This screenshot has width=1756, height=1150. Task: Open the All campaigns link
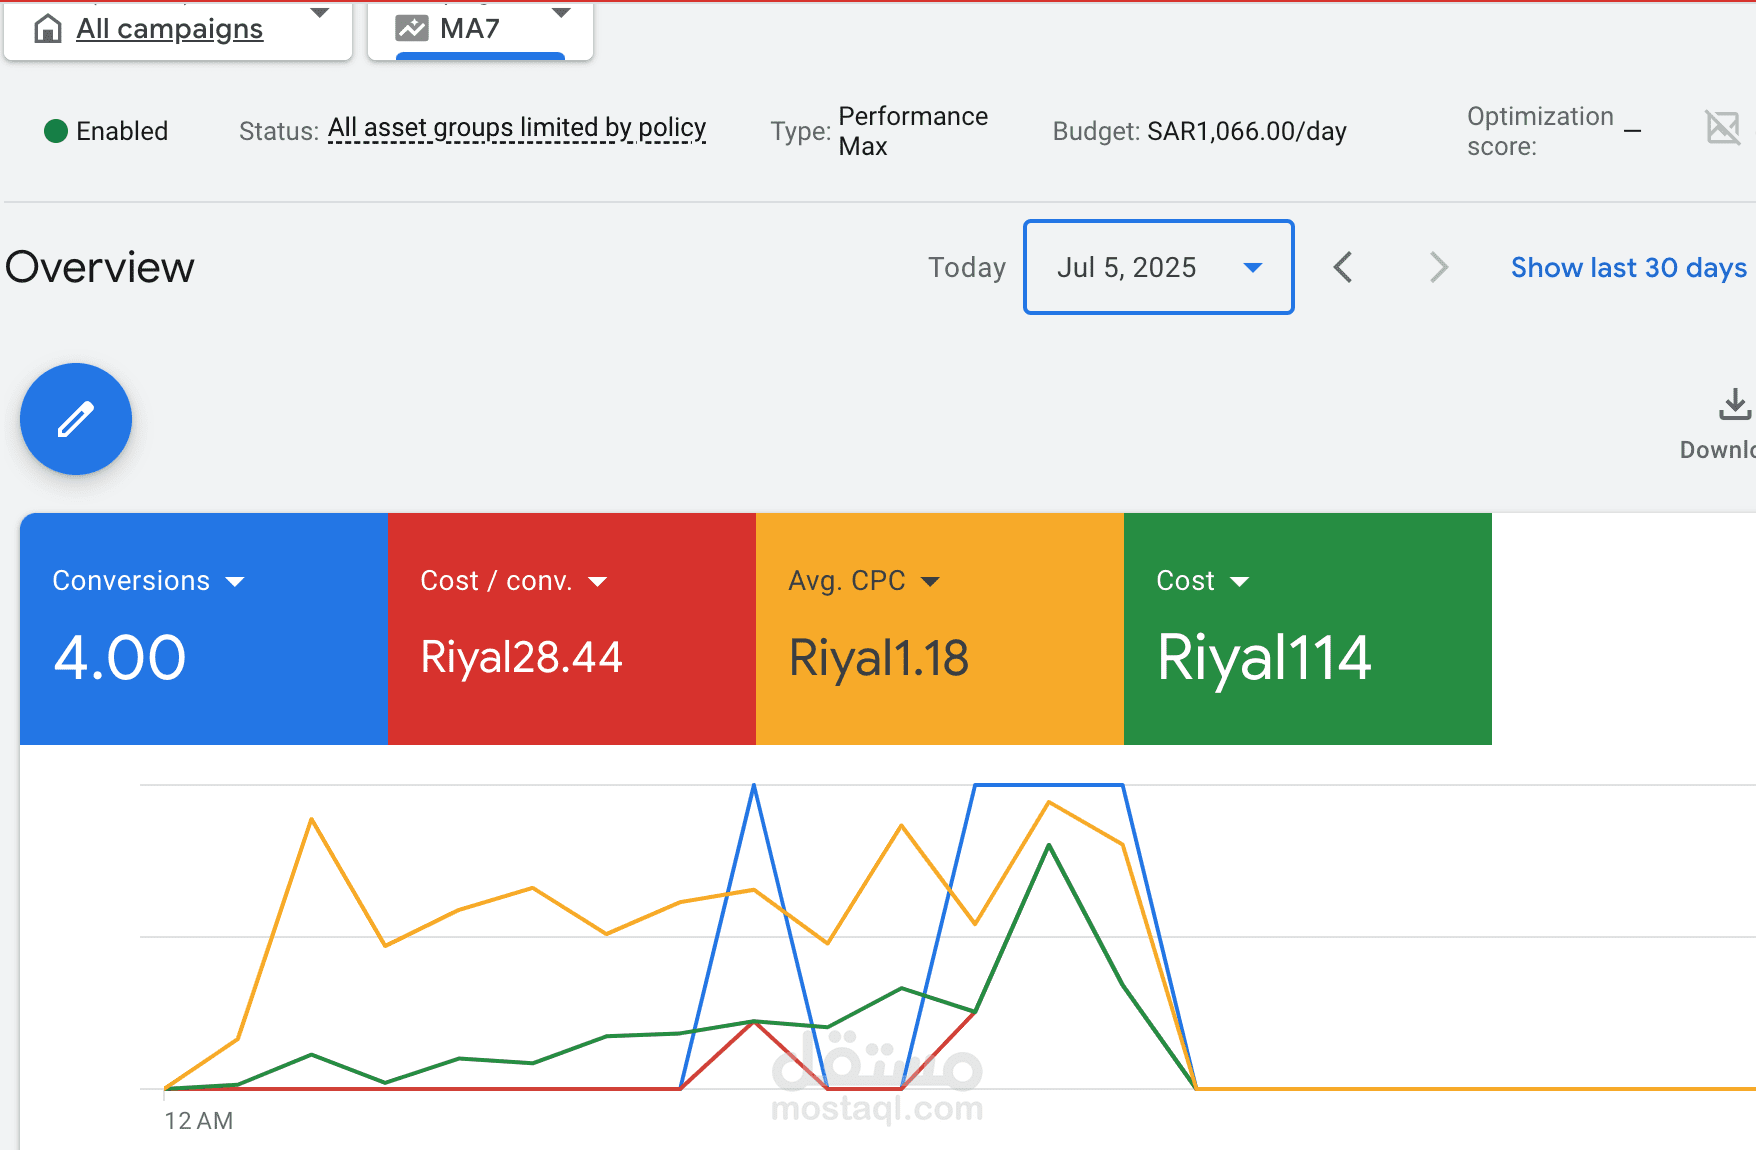point(169,29)
